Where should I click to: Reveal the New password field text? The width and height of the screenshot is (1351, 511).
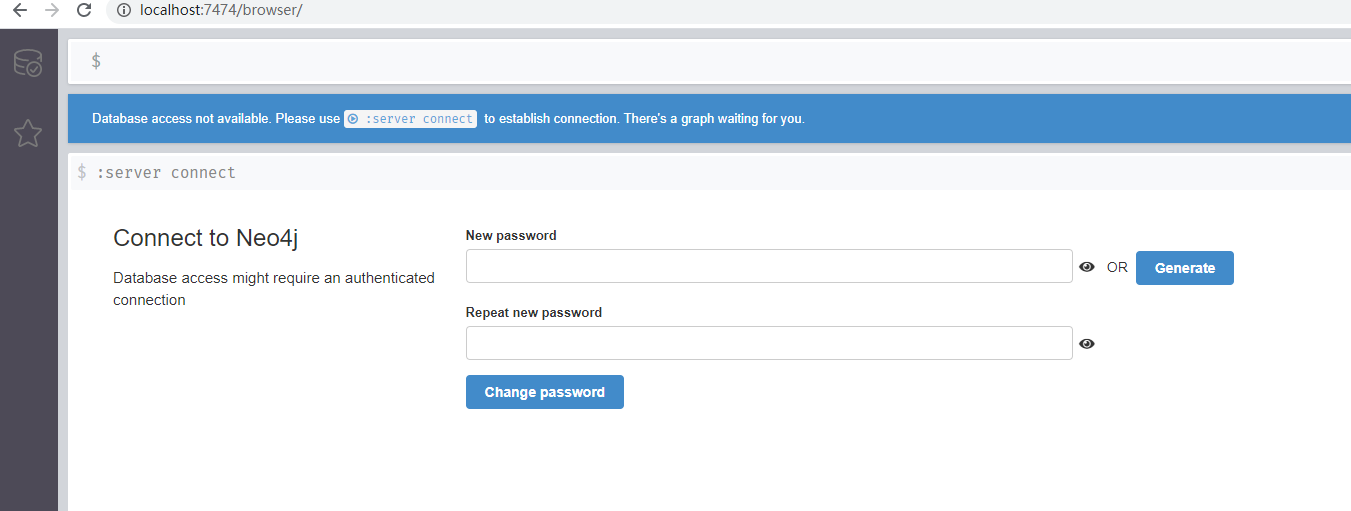click(1087, 267)
